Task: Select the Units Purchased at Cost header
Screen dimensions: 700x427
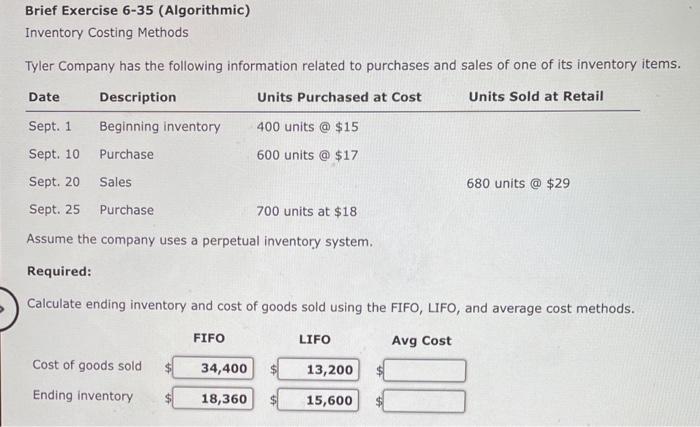Action: [x=339, y=97]
